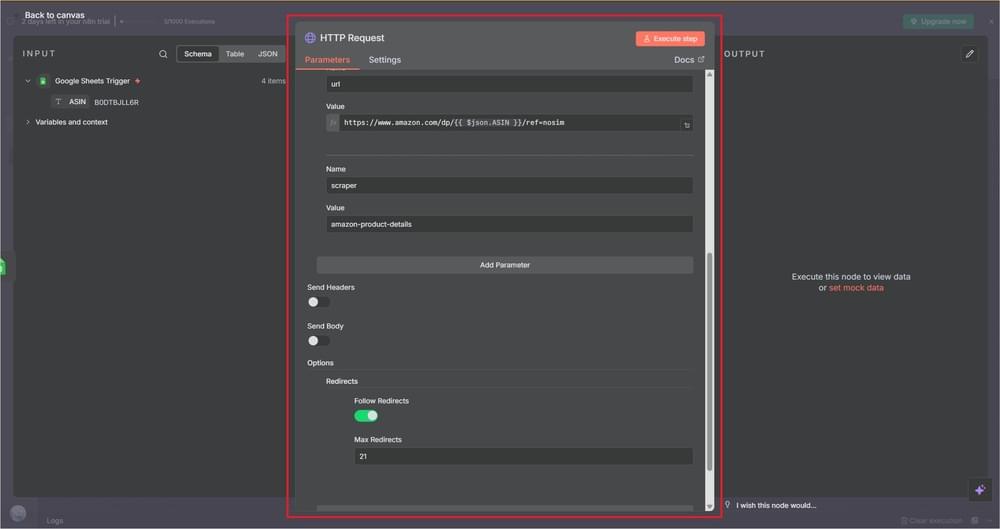Click the lightbulb icon by 'I wish this node would'

tap(728, 505)
